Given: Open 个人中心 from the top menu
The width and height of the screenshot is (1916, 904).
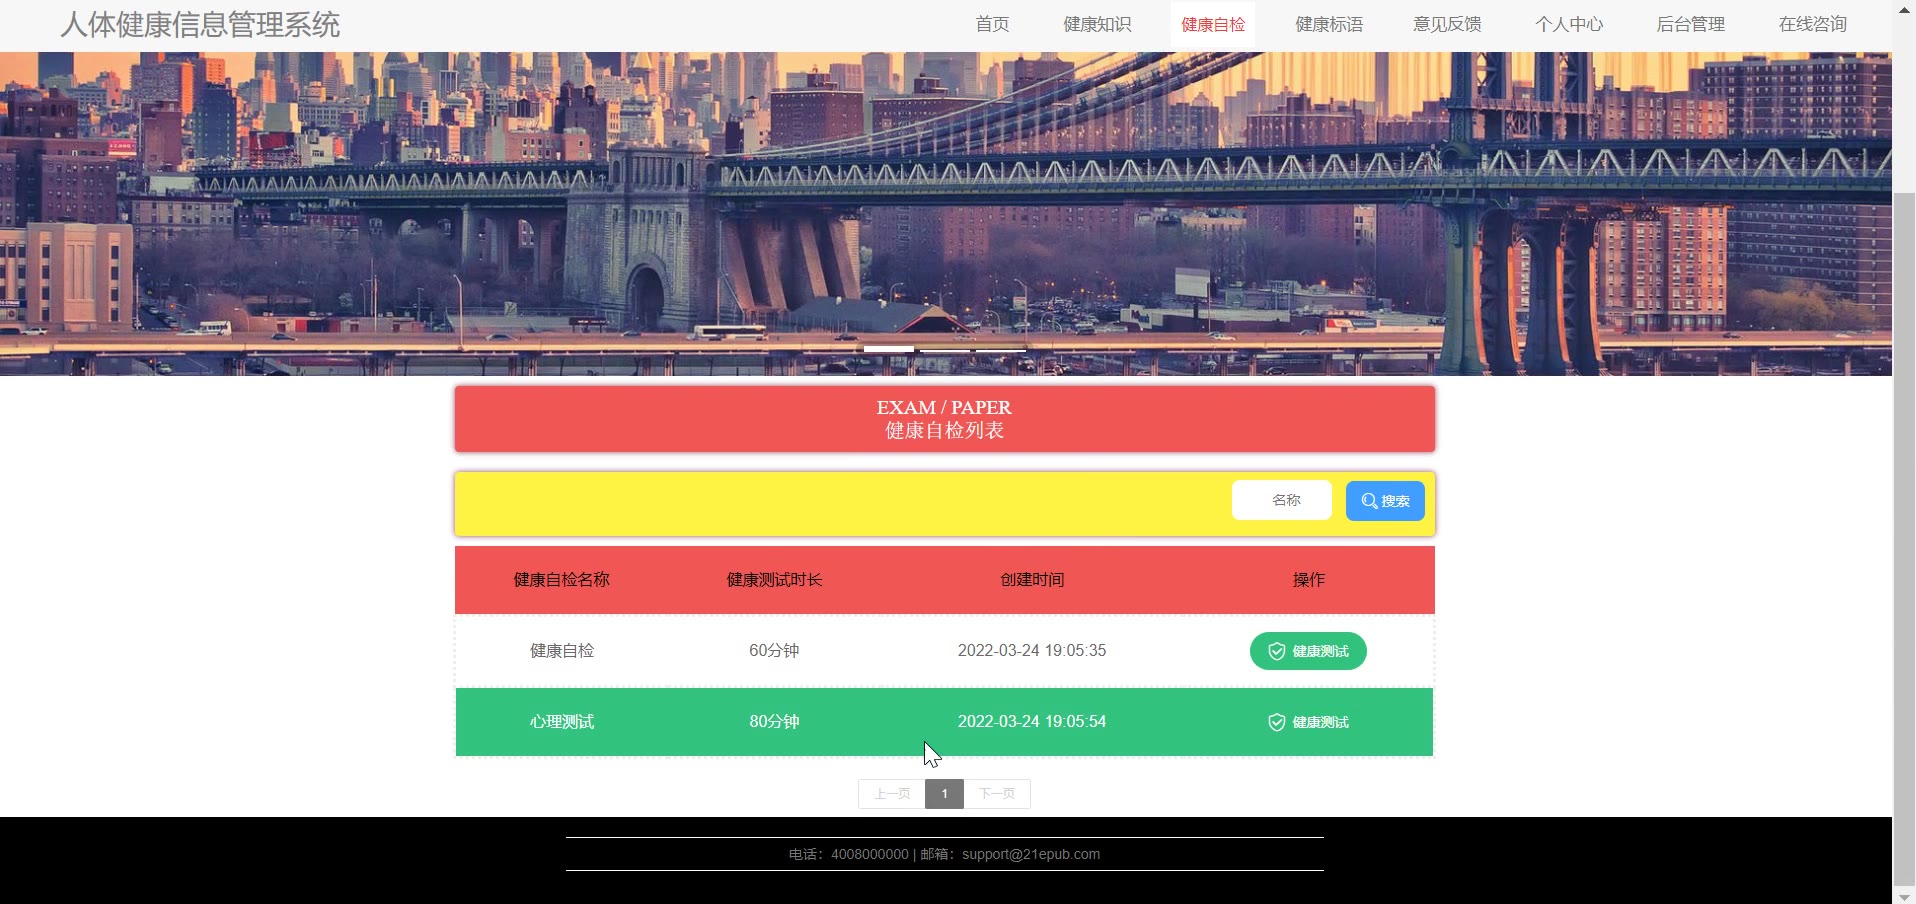Looking at the screenshot, I should 1569,24.
